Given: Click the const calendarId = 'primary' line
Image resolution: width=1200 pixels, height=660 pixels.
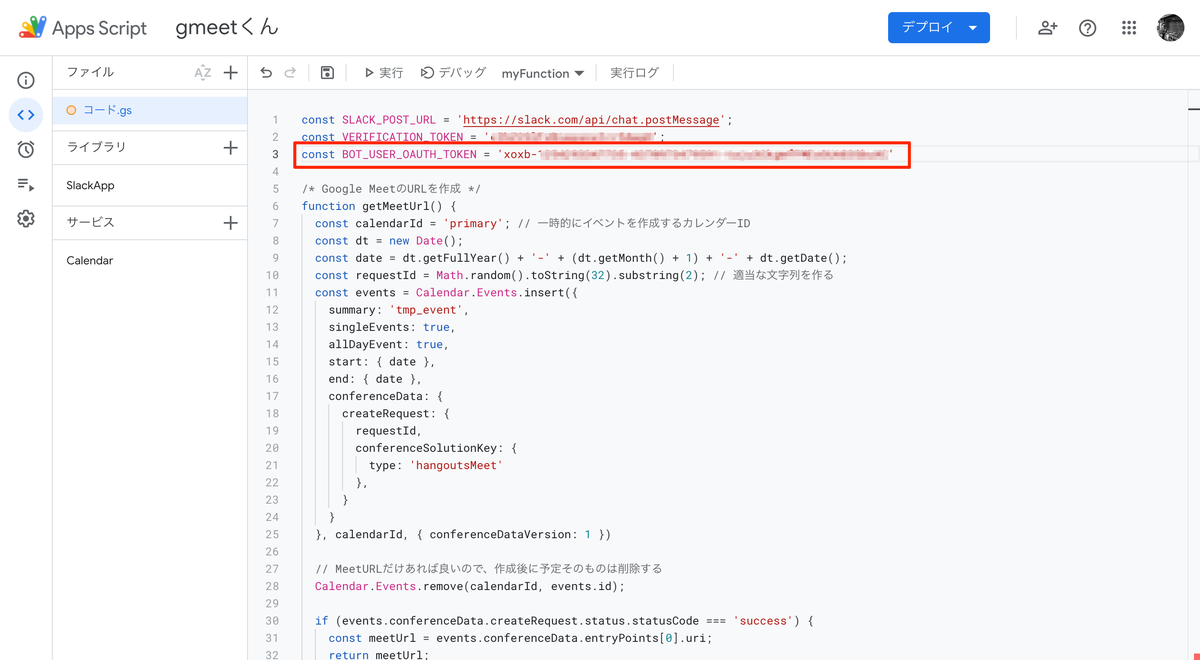Looking at the screenshot, I should [532, 223].
